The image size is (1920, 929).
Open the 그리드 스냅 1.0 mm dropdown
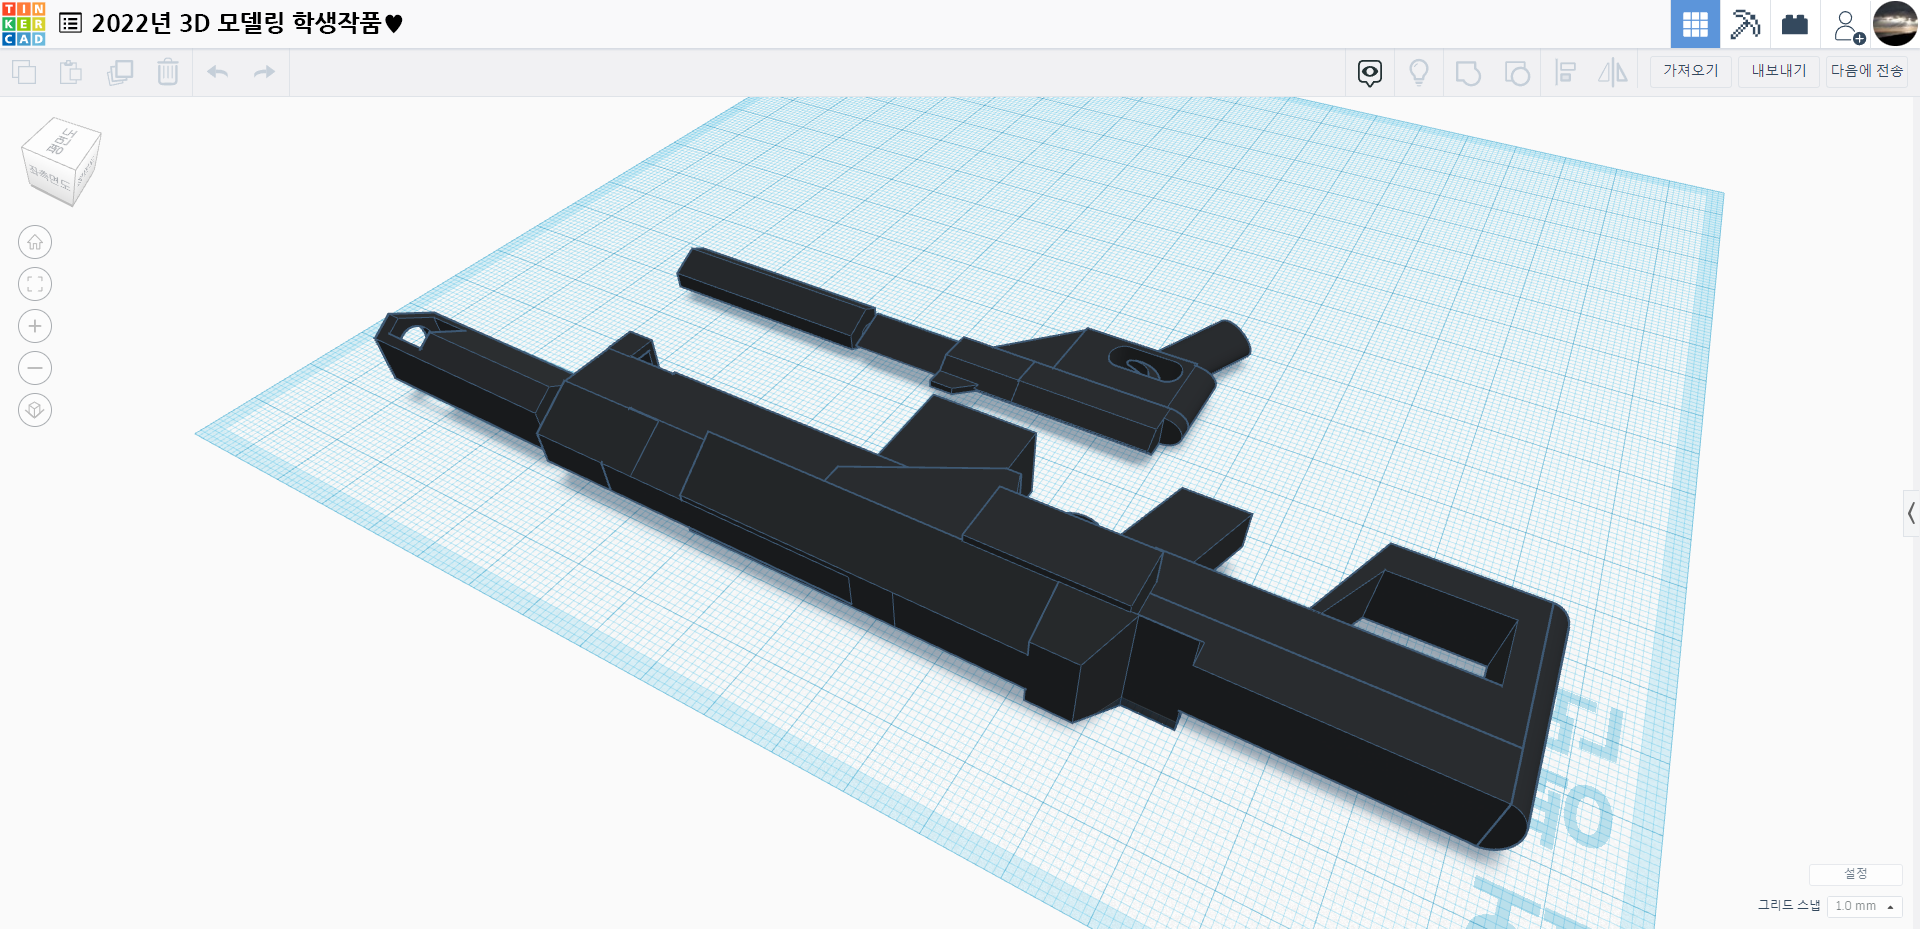coord(1864,906)
